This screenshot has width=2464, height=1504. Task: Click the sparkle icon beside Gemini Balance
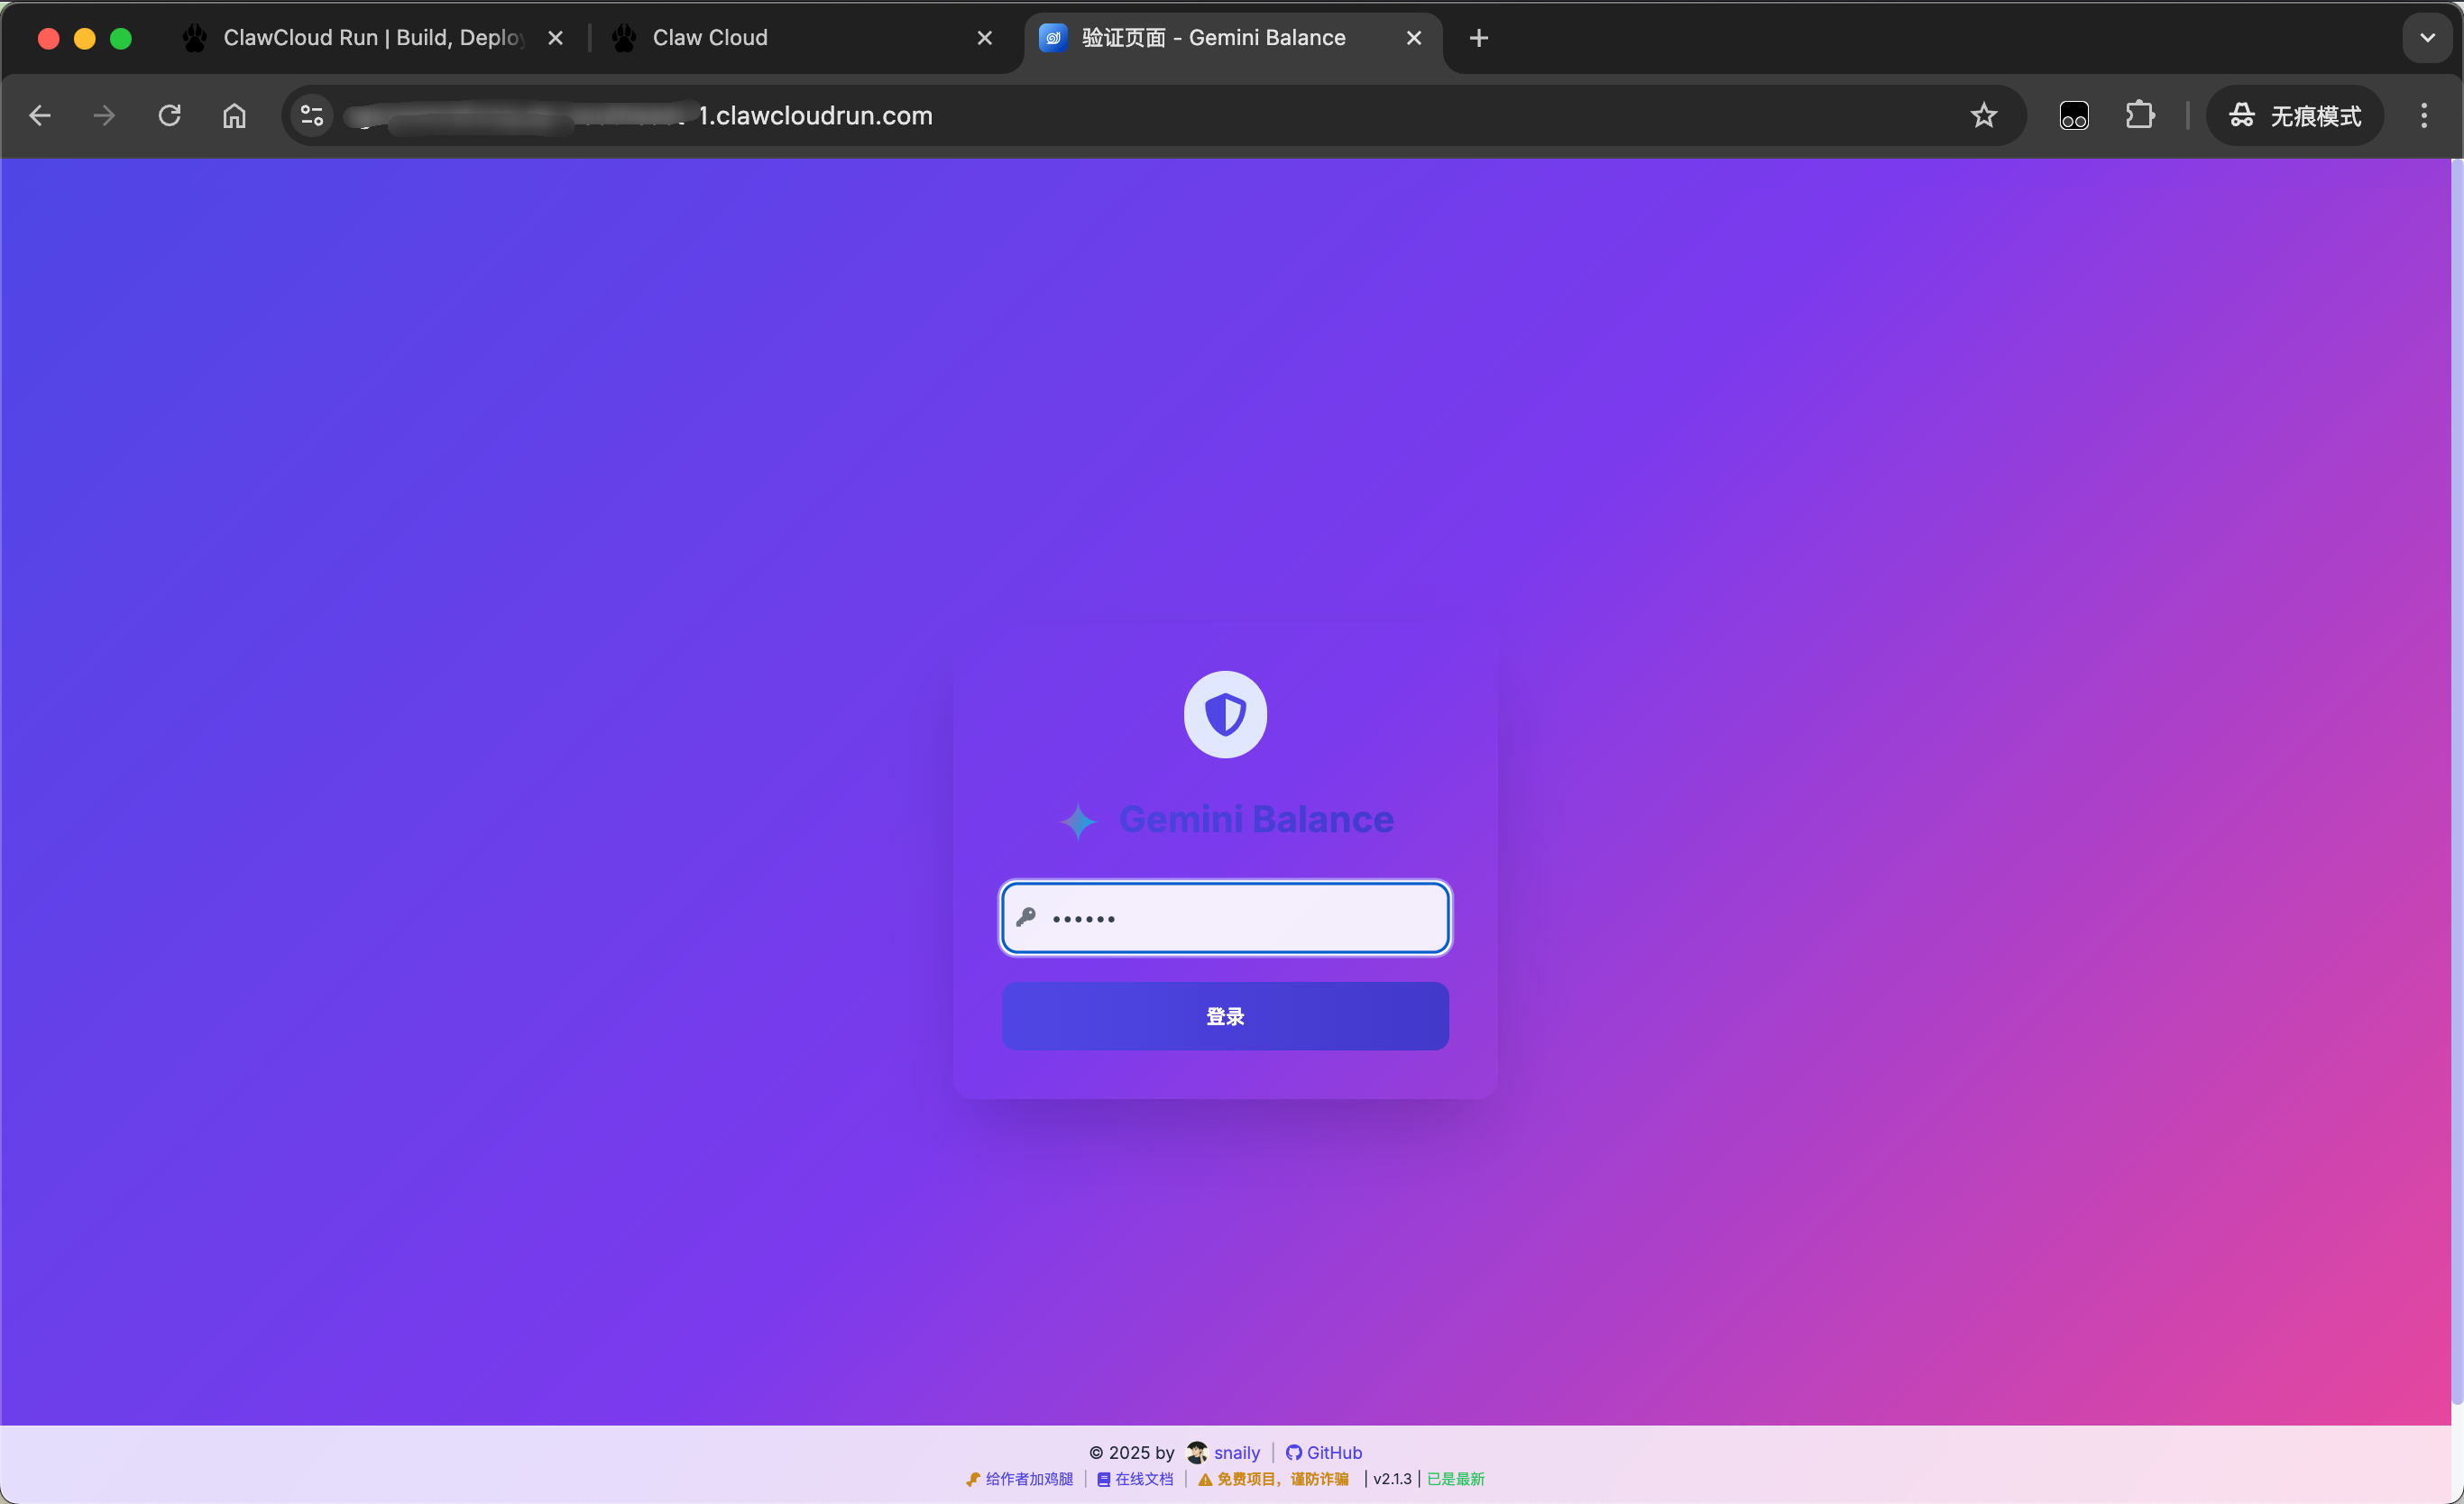pos(1078,821)
